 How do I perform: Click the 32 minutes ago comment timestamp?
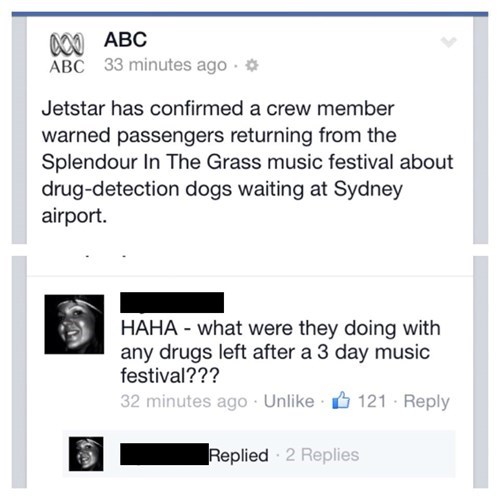pyautogui.click(x=184, y=401)
